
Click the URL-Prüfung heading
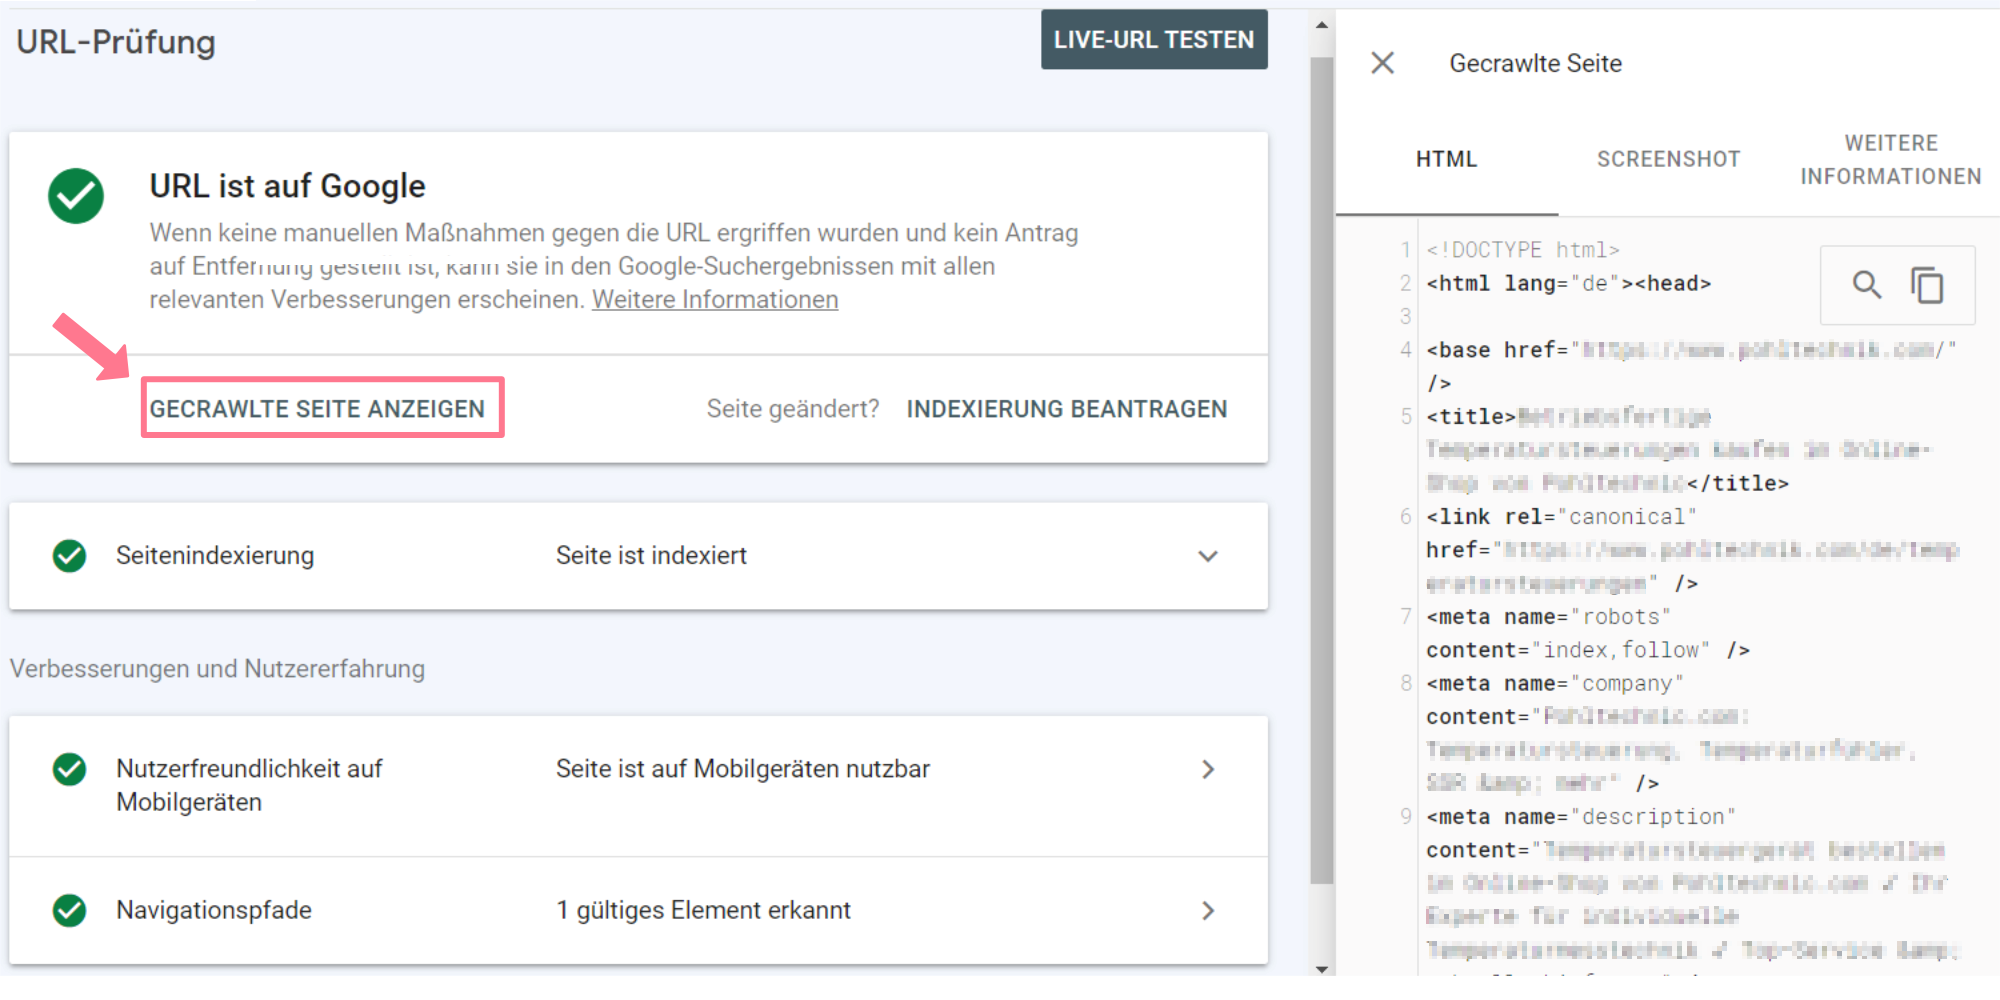coord(116,42)
